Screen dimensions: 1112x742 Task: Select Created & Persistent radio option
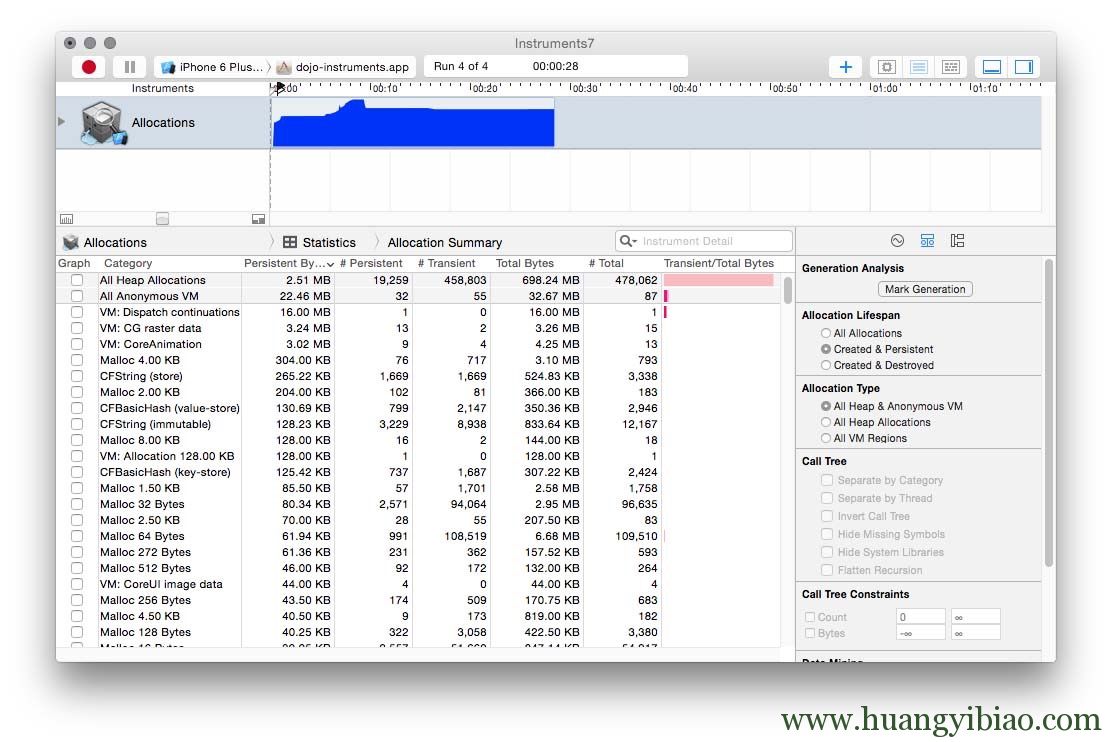(x=825, y=349)
